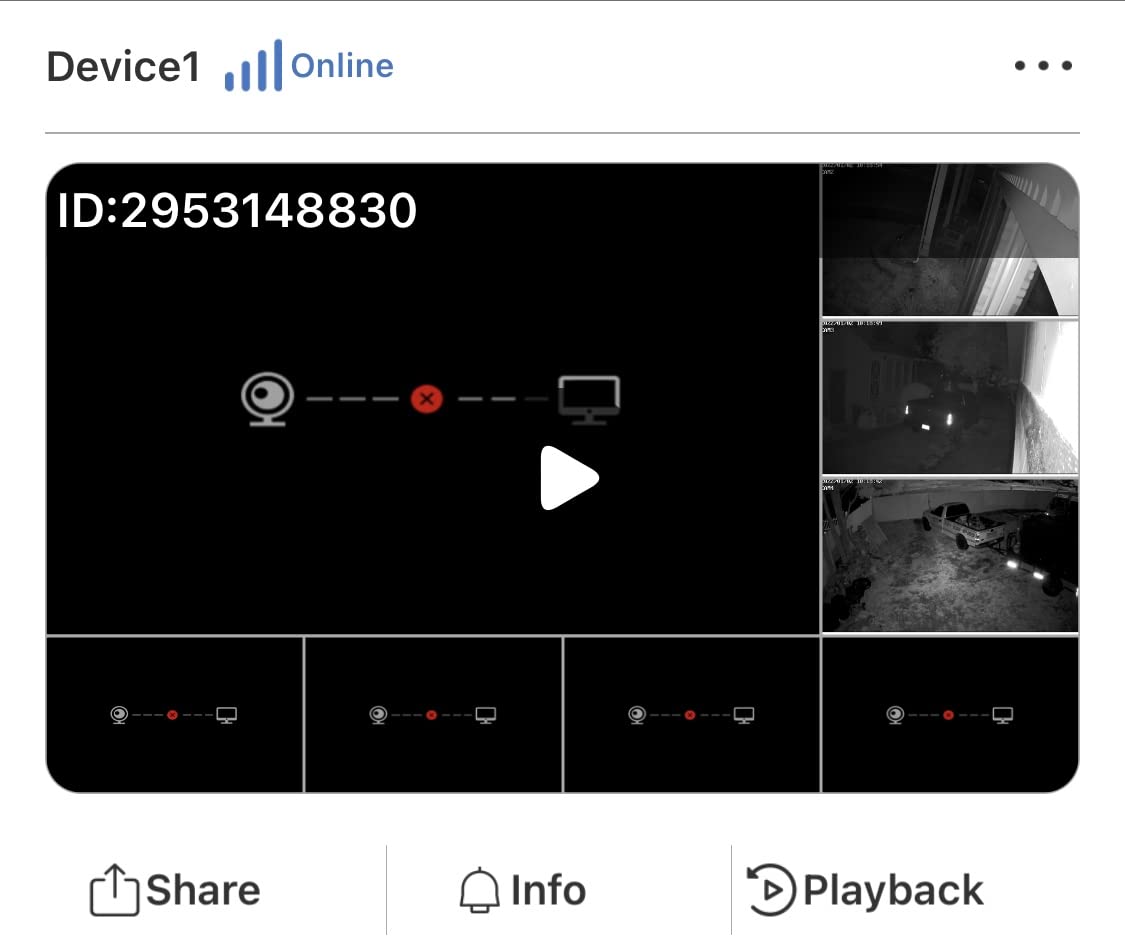Screen dimensions: 1125x945
Task: Select the third disconnected channel in bottom row
Action: click(692, 715)
